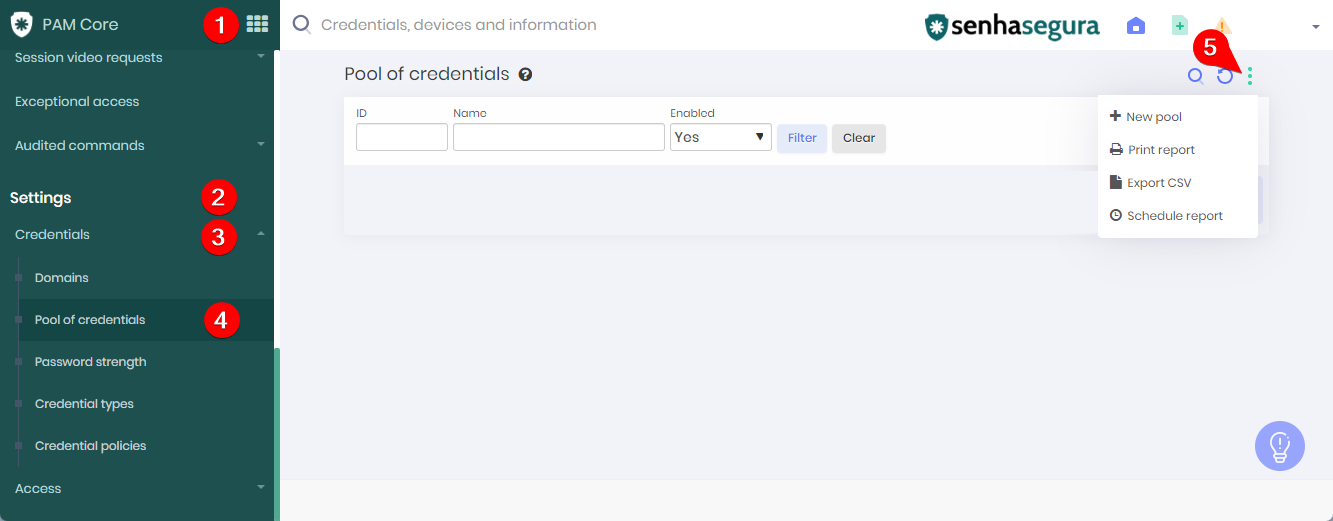Focus the Name filter input field

pyautogui.click(x=559, y=137)
